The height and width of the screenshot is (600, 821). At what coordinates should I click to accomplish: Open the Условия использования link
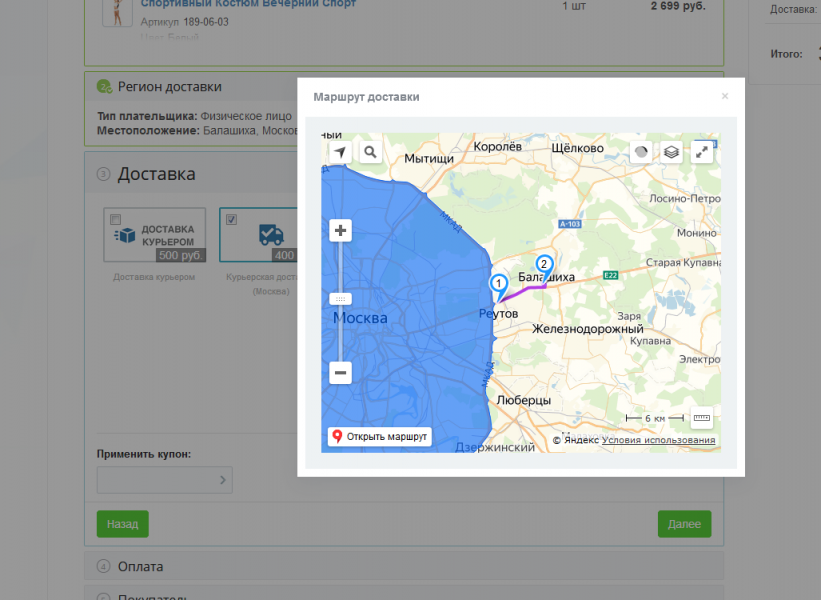[658, 440]
